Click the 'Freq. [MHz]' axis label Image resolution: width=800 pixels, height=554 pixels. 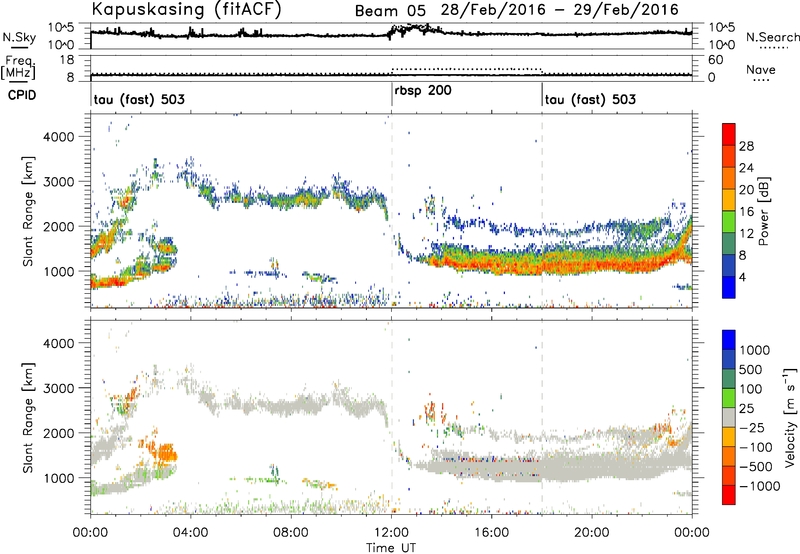18,68
